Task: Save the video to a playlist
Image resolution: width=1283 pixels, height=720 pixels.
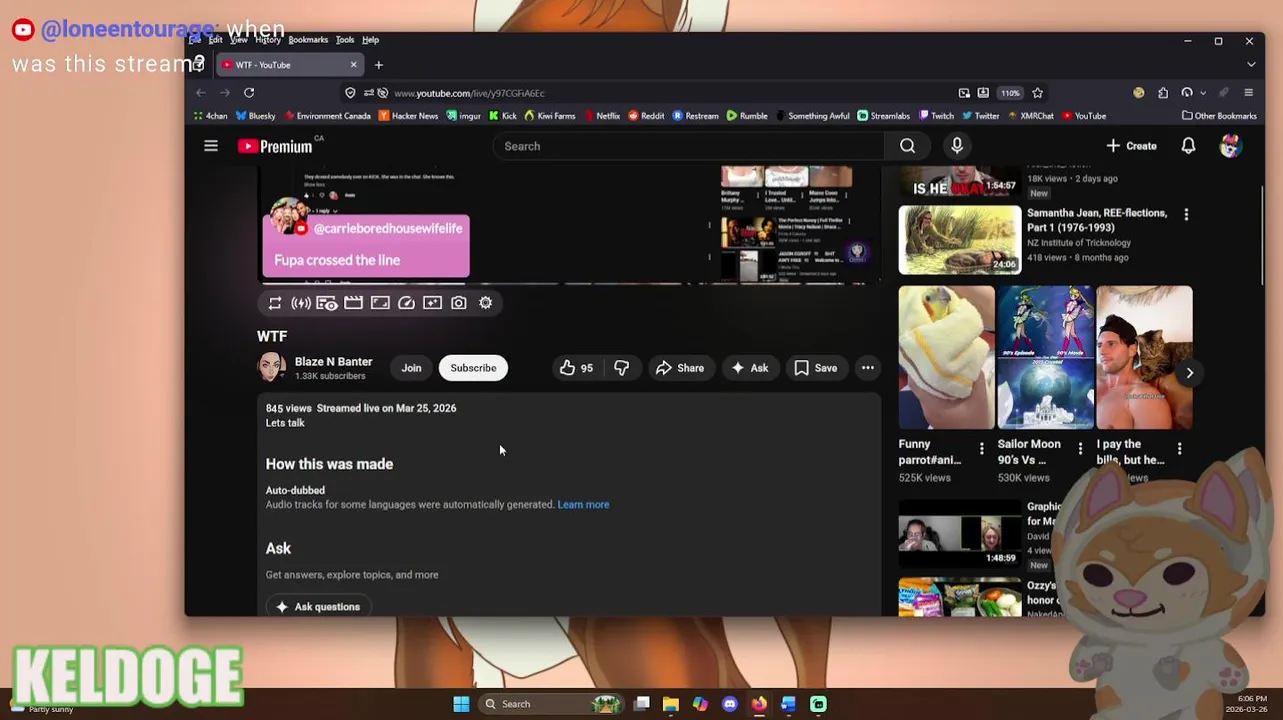Action: click(x=815, y=368)
